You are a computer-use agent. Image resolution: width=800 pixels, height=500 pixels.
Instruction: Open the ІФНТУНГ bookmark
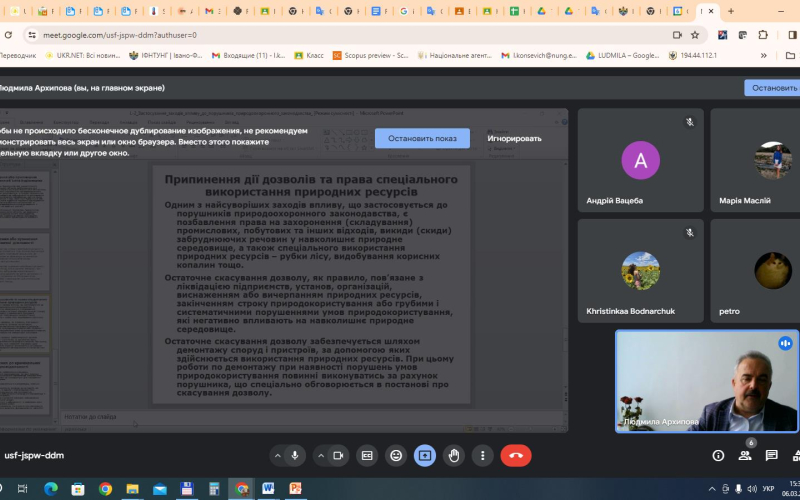coord(165,56)
